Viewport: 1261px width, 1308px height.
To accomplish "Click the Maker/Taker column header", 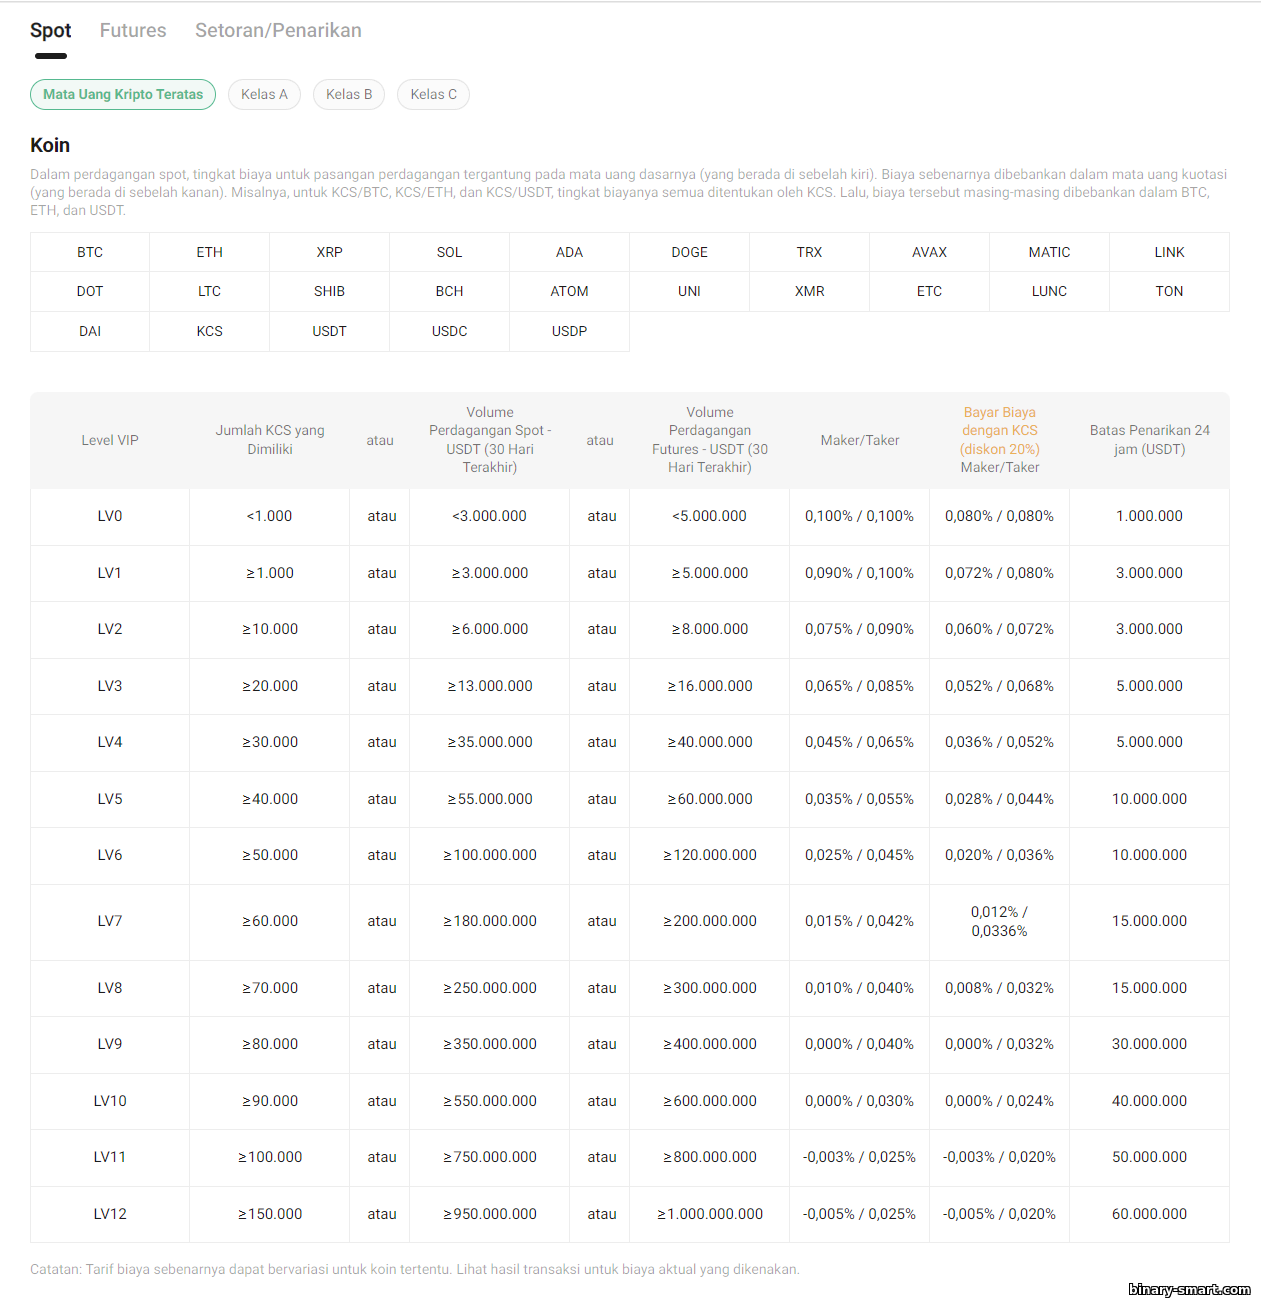I will point(860,440).
